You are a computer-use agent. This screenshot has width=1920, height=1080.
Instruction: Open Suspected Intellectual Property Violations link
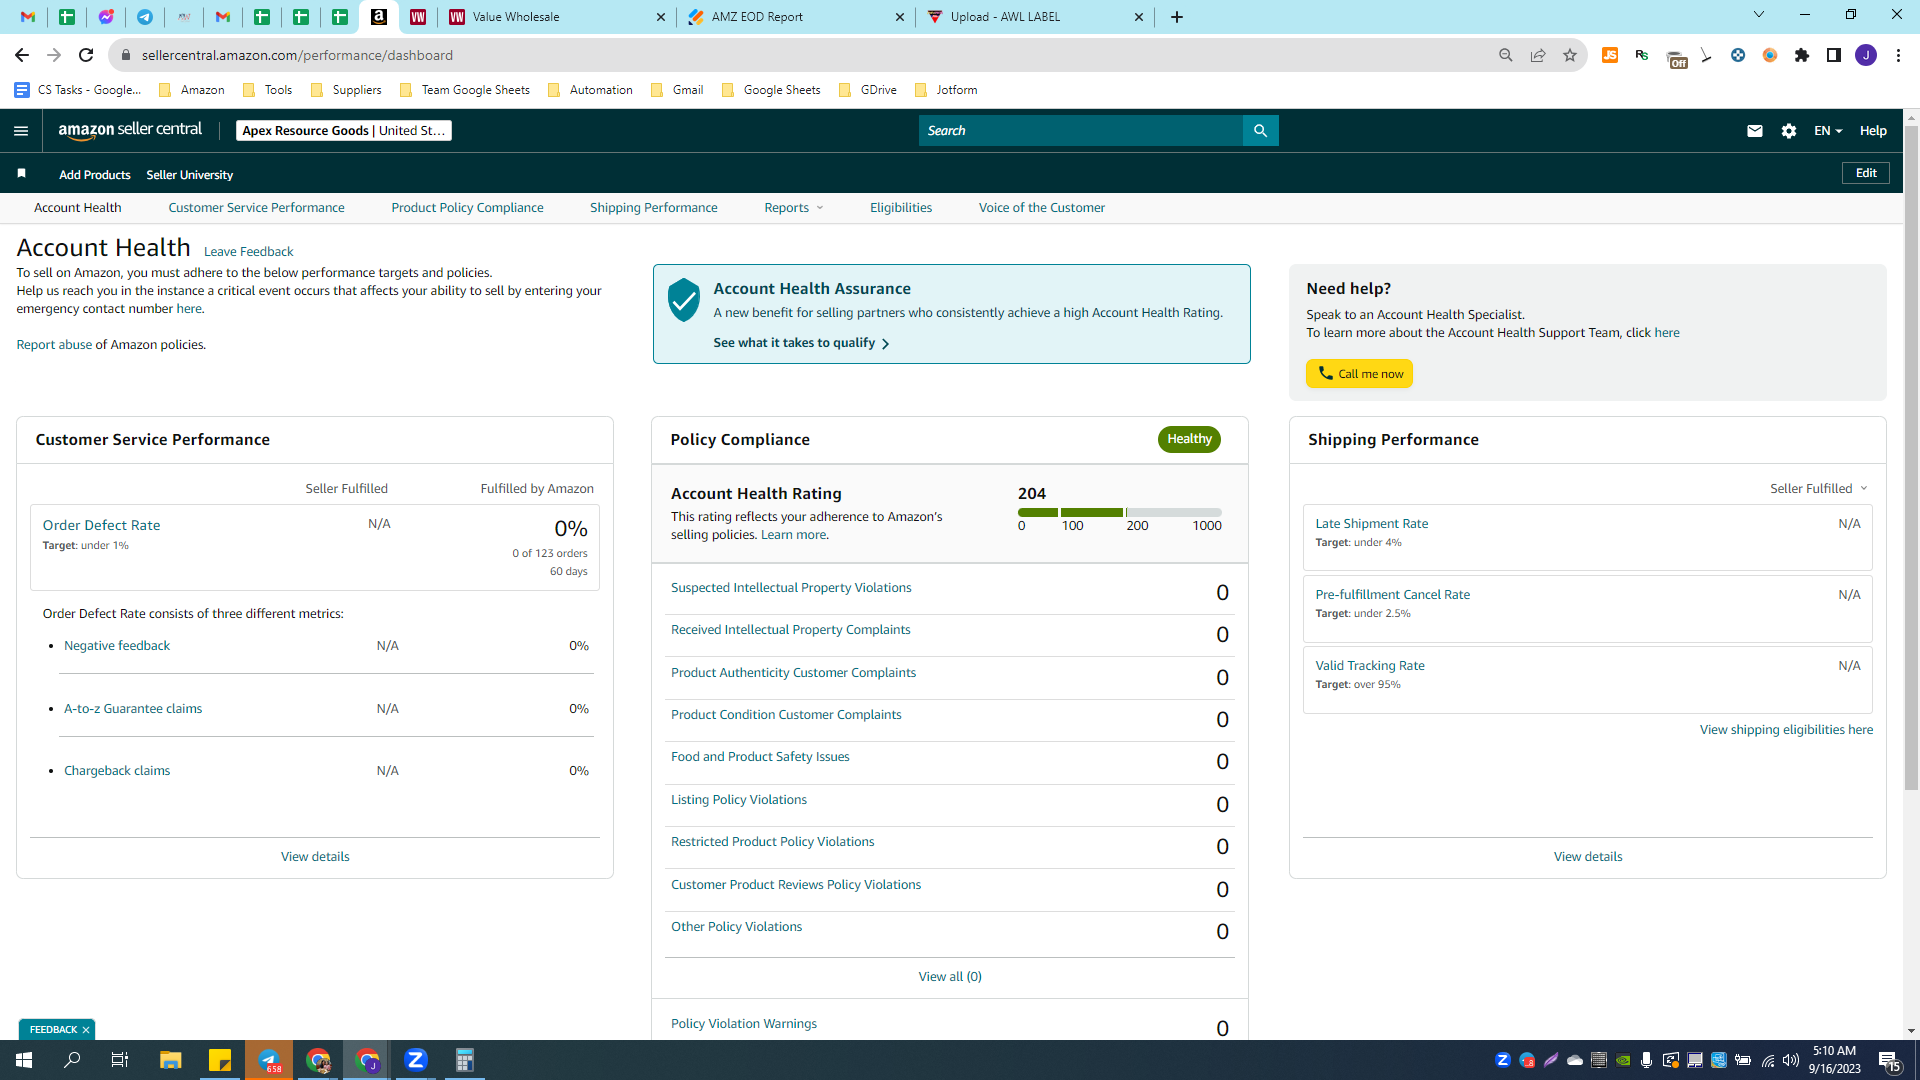pos(791,587)
